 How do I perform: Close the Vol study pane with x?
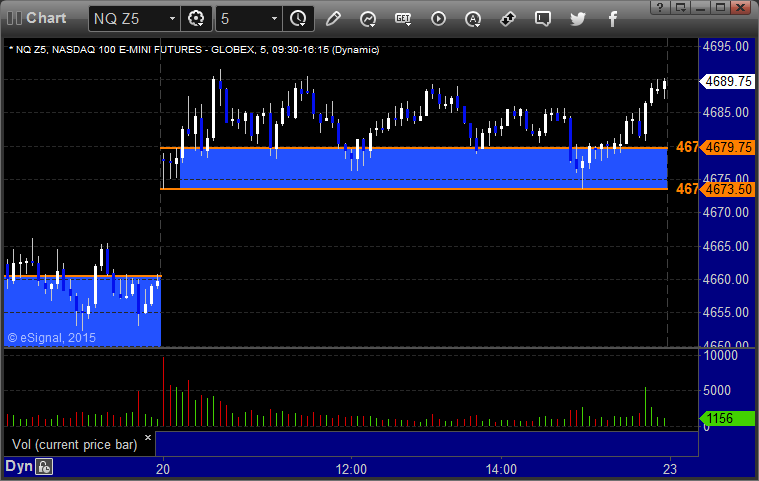pyautogui.click(x=148, y=437)
